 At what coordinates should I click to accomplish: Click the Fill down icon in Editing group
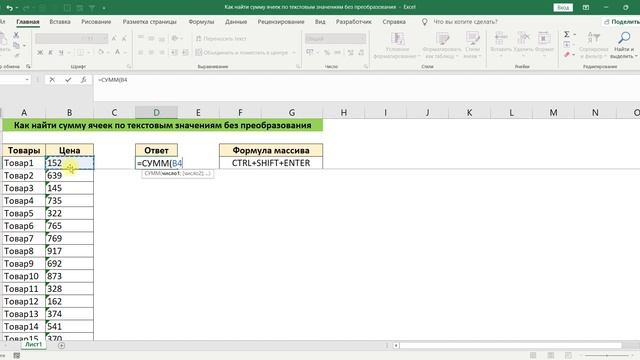[x=567, y=44]
